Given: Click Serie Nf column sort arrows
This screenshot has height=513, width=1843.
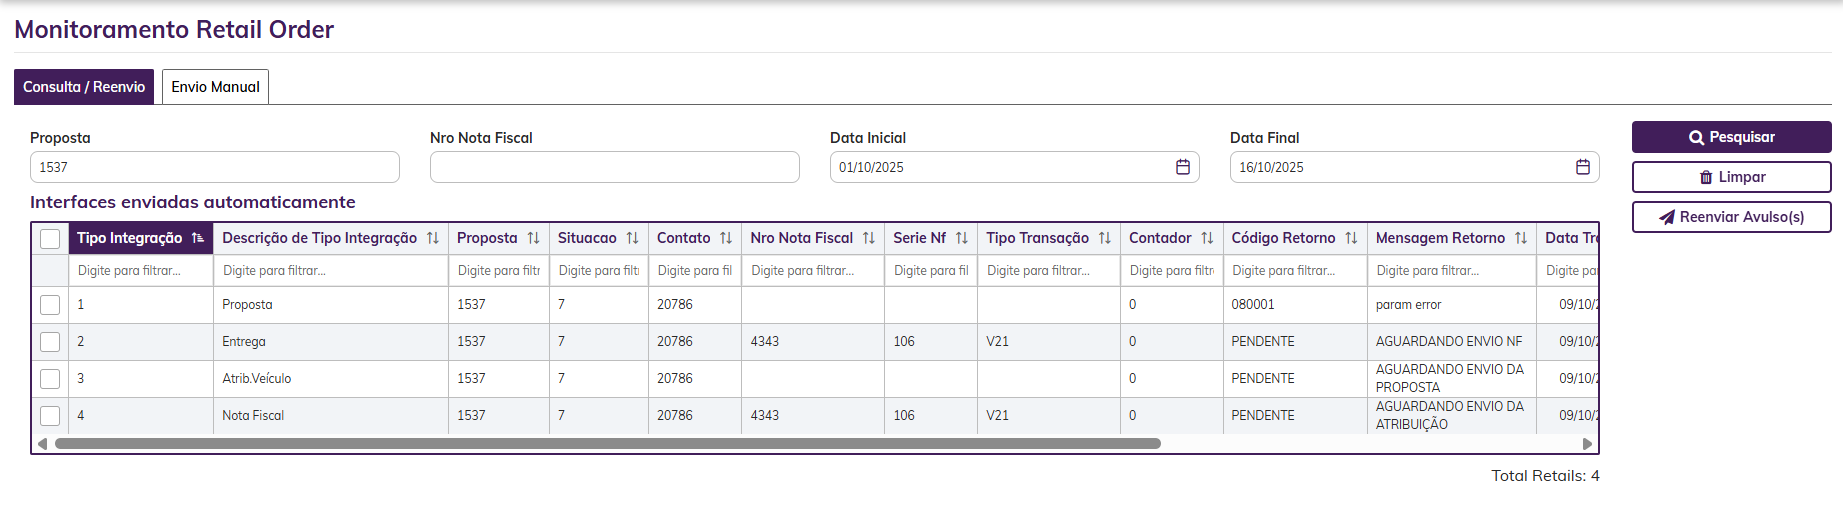Looking at the screenshot, I should [x=962, y=238].
